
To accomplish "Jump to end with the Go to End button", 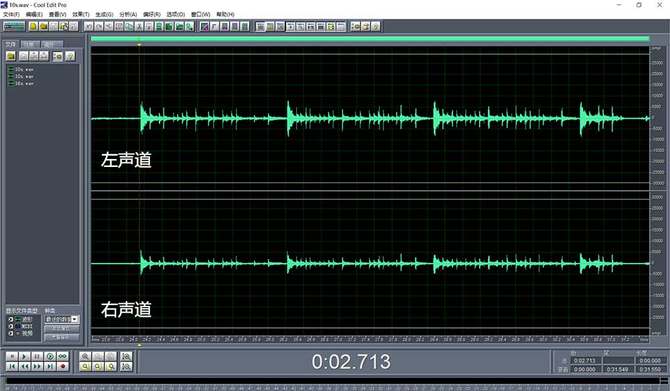I will click(50, 366).
